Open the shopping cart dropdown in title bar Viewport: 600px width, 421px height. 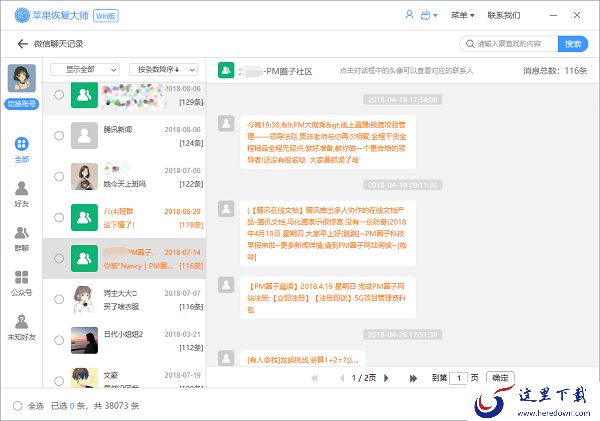[429, 15]
